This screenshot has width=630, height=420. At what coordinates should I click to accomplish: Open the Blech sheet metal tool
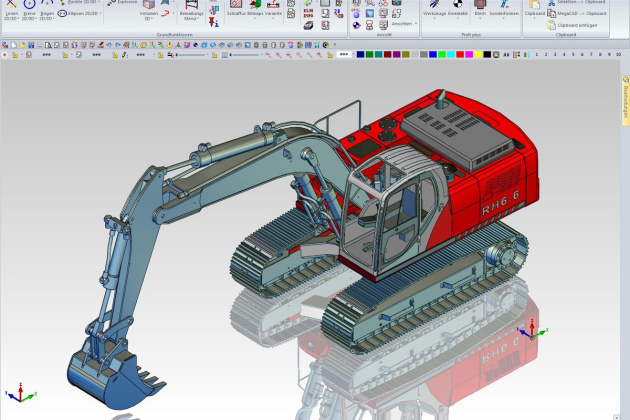480,7
